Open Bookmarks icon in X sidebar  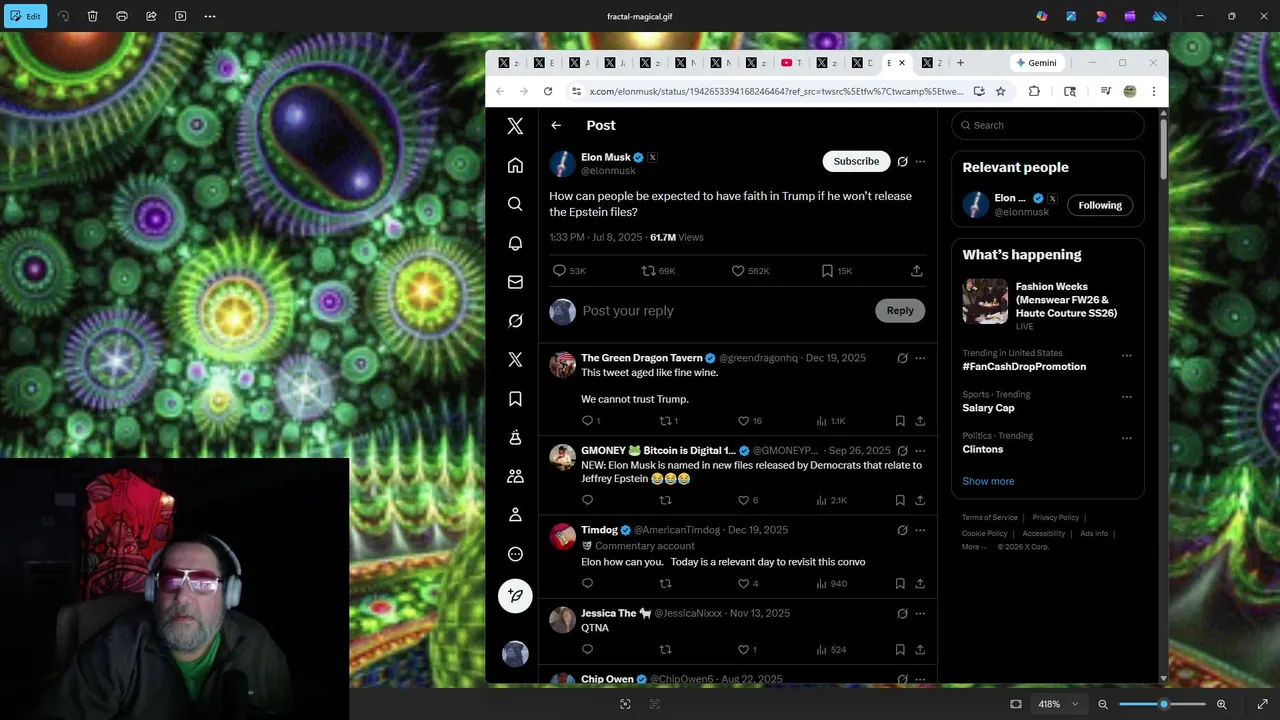tap(515, 399)
